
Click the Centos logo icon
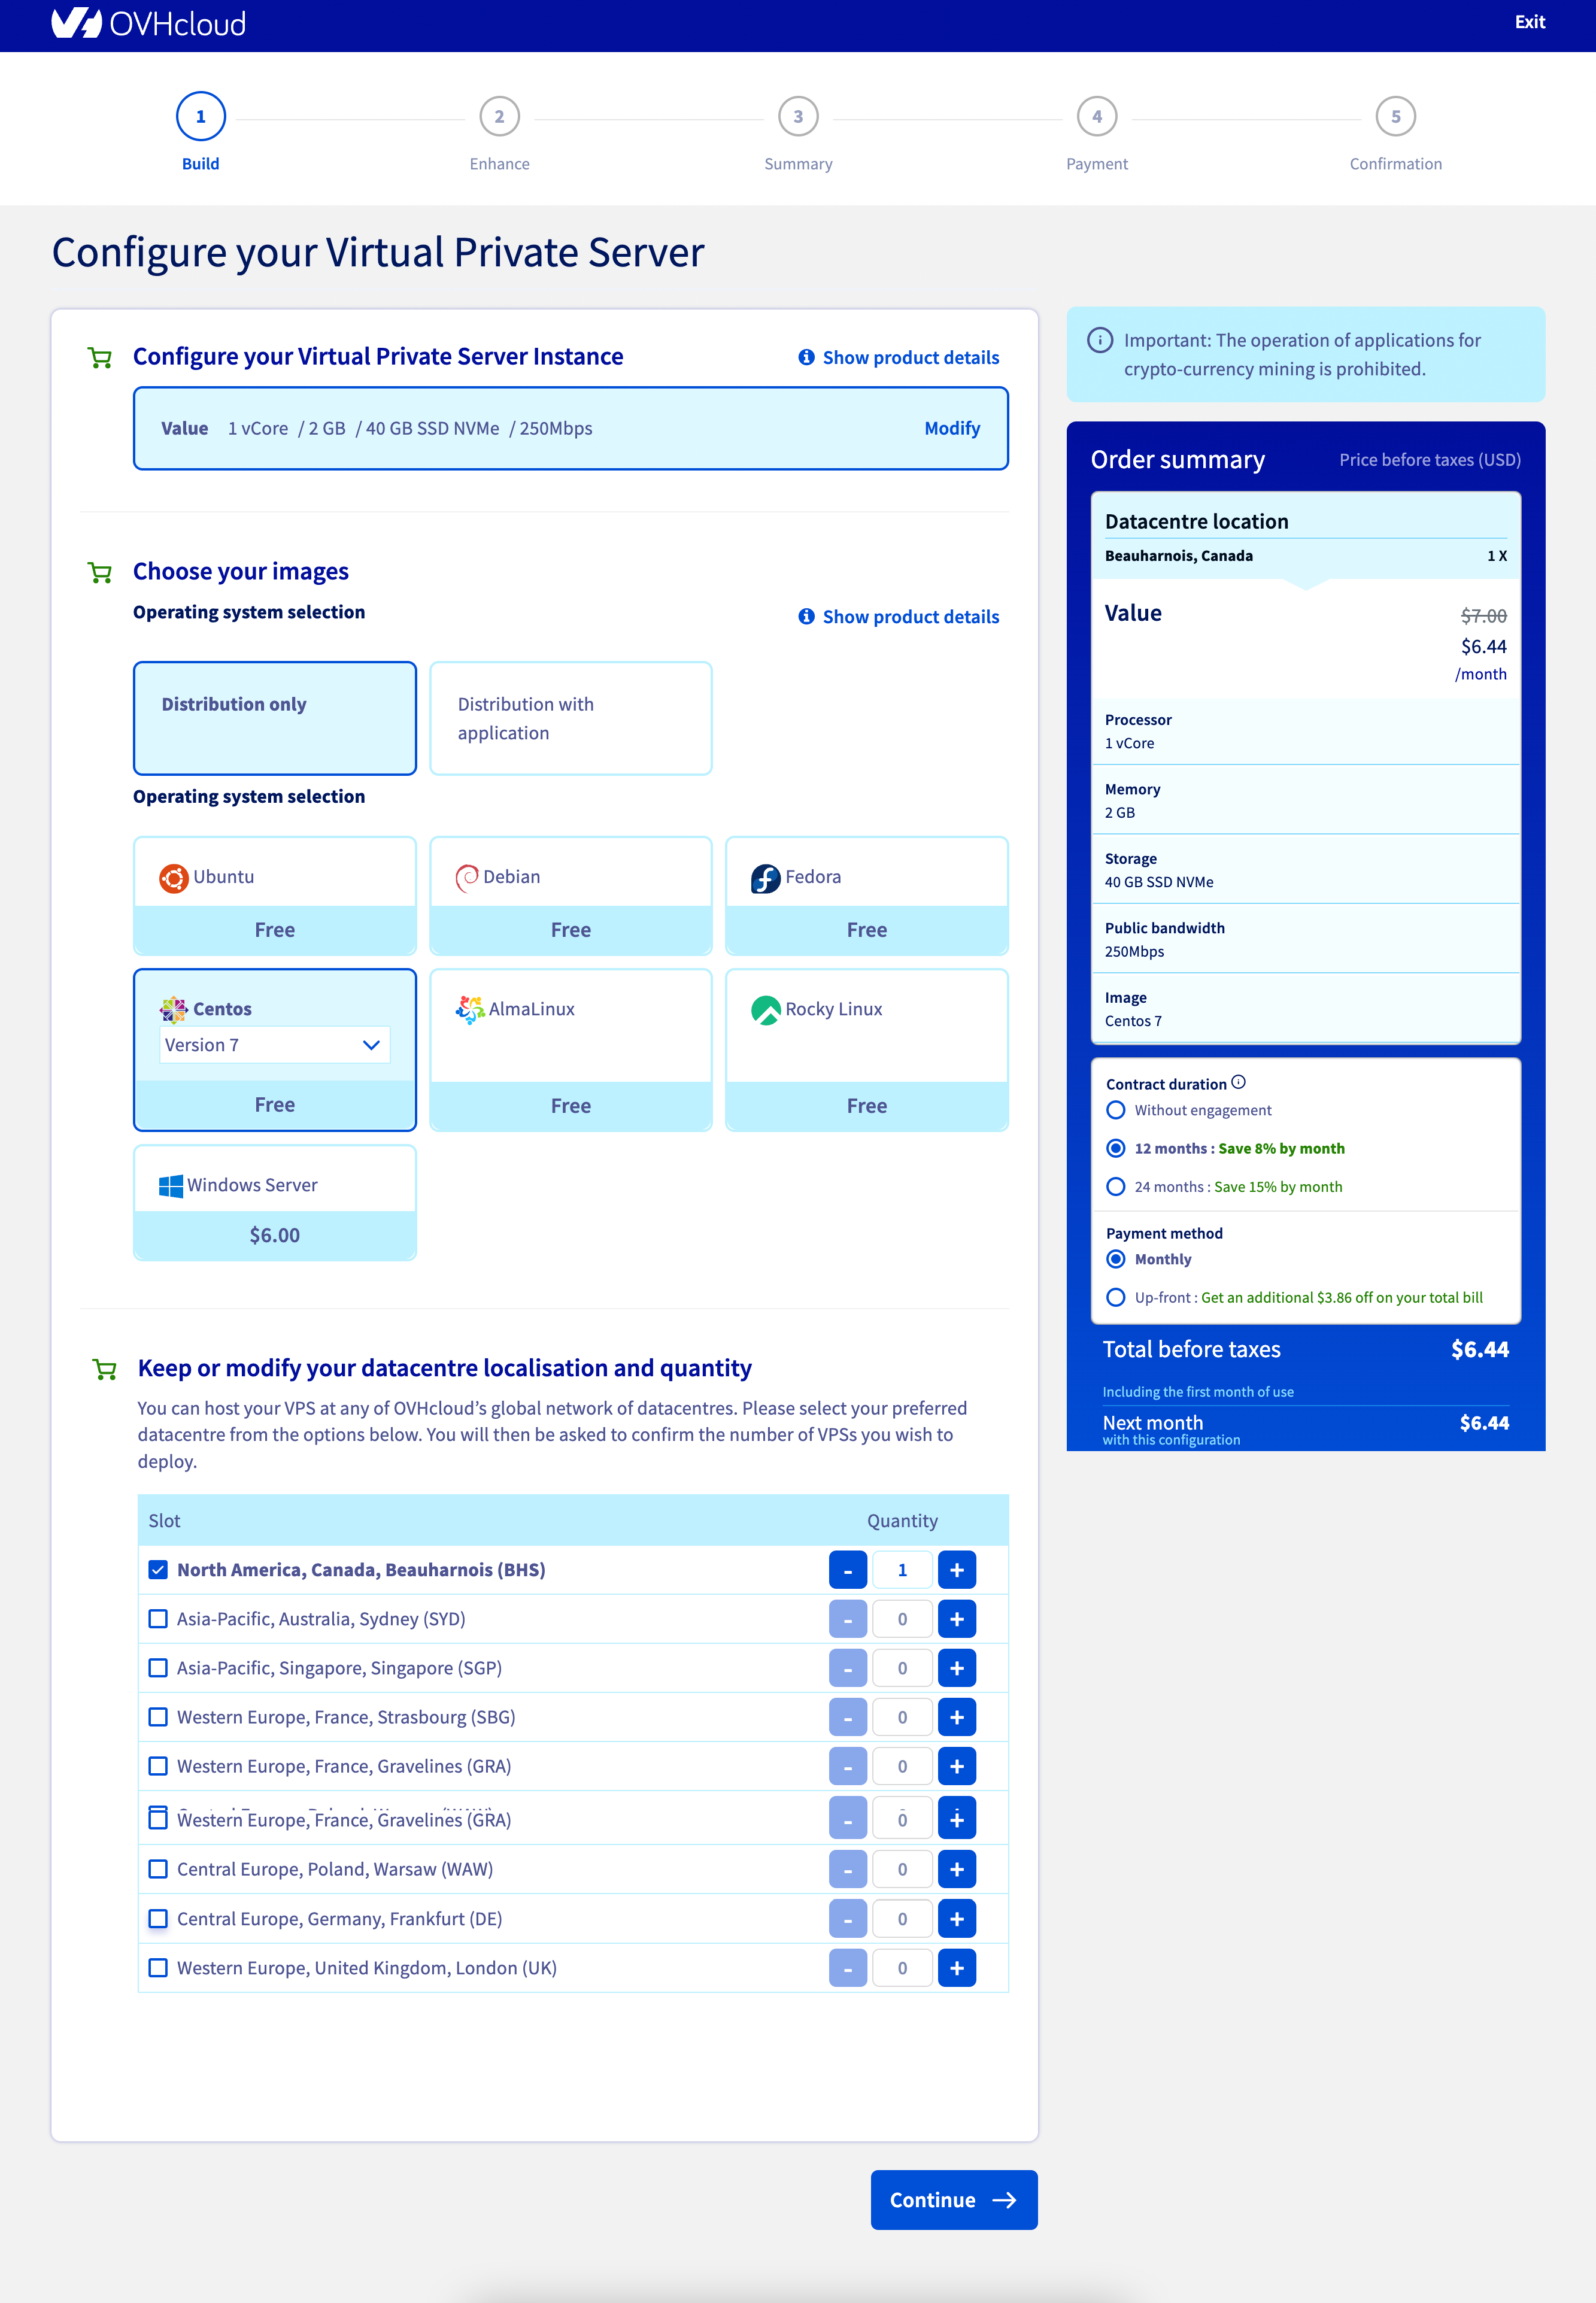(173, 1010)
